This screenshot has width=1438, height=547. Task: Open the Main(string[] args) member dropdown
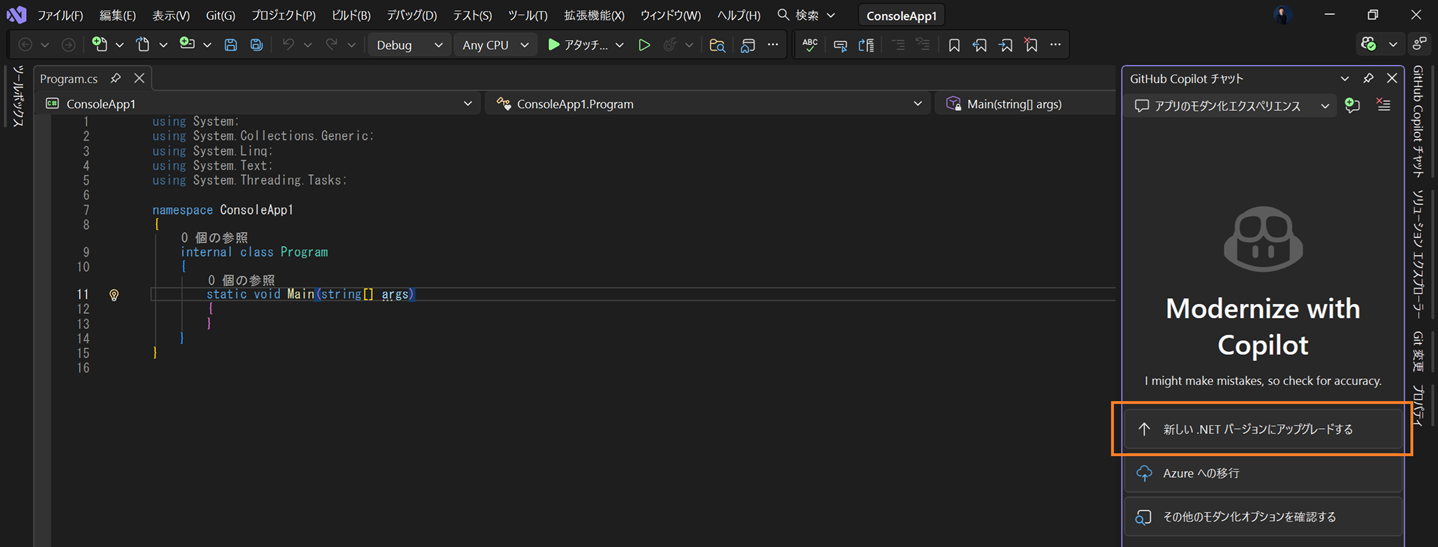1027,104
